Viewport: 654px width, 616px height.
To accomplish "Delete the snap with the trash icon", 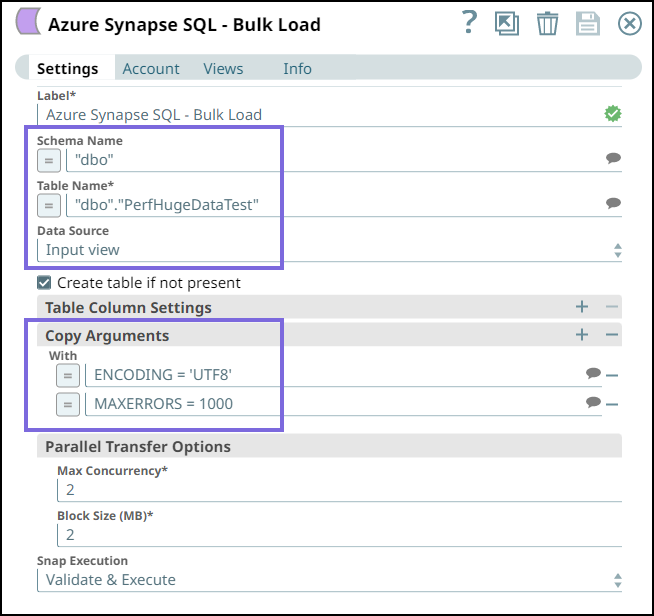I will pos(547,24).
